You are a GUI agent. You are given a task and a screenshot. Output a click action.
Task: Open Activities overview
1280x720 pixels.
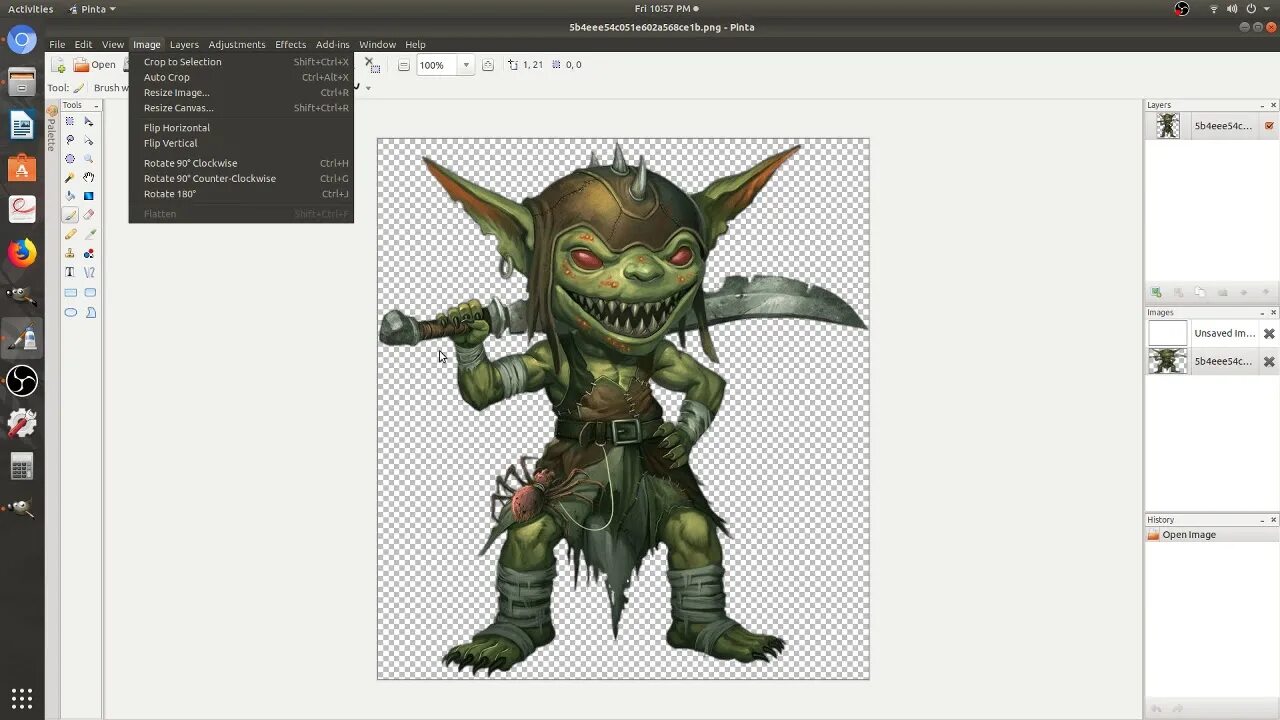[x=30, y=9]
